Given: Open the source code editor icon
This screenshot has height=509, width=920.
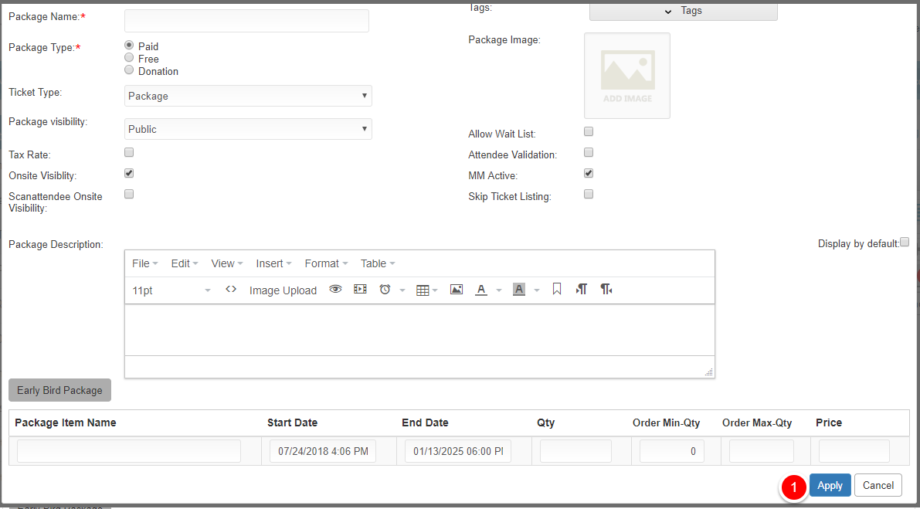Looking at the screenshot, I should pyautogui.click(x=231, y=290).
